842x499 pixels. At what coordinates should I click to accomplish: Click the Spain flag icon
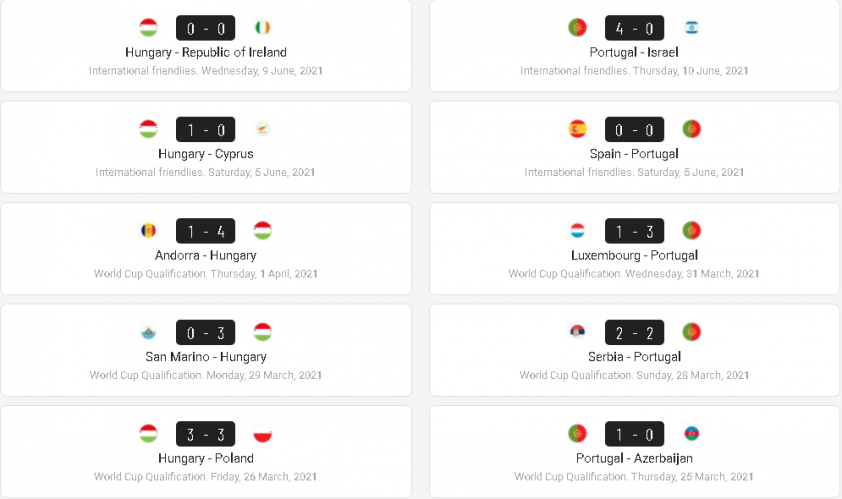click(x=577, y=129)
